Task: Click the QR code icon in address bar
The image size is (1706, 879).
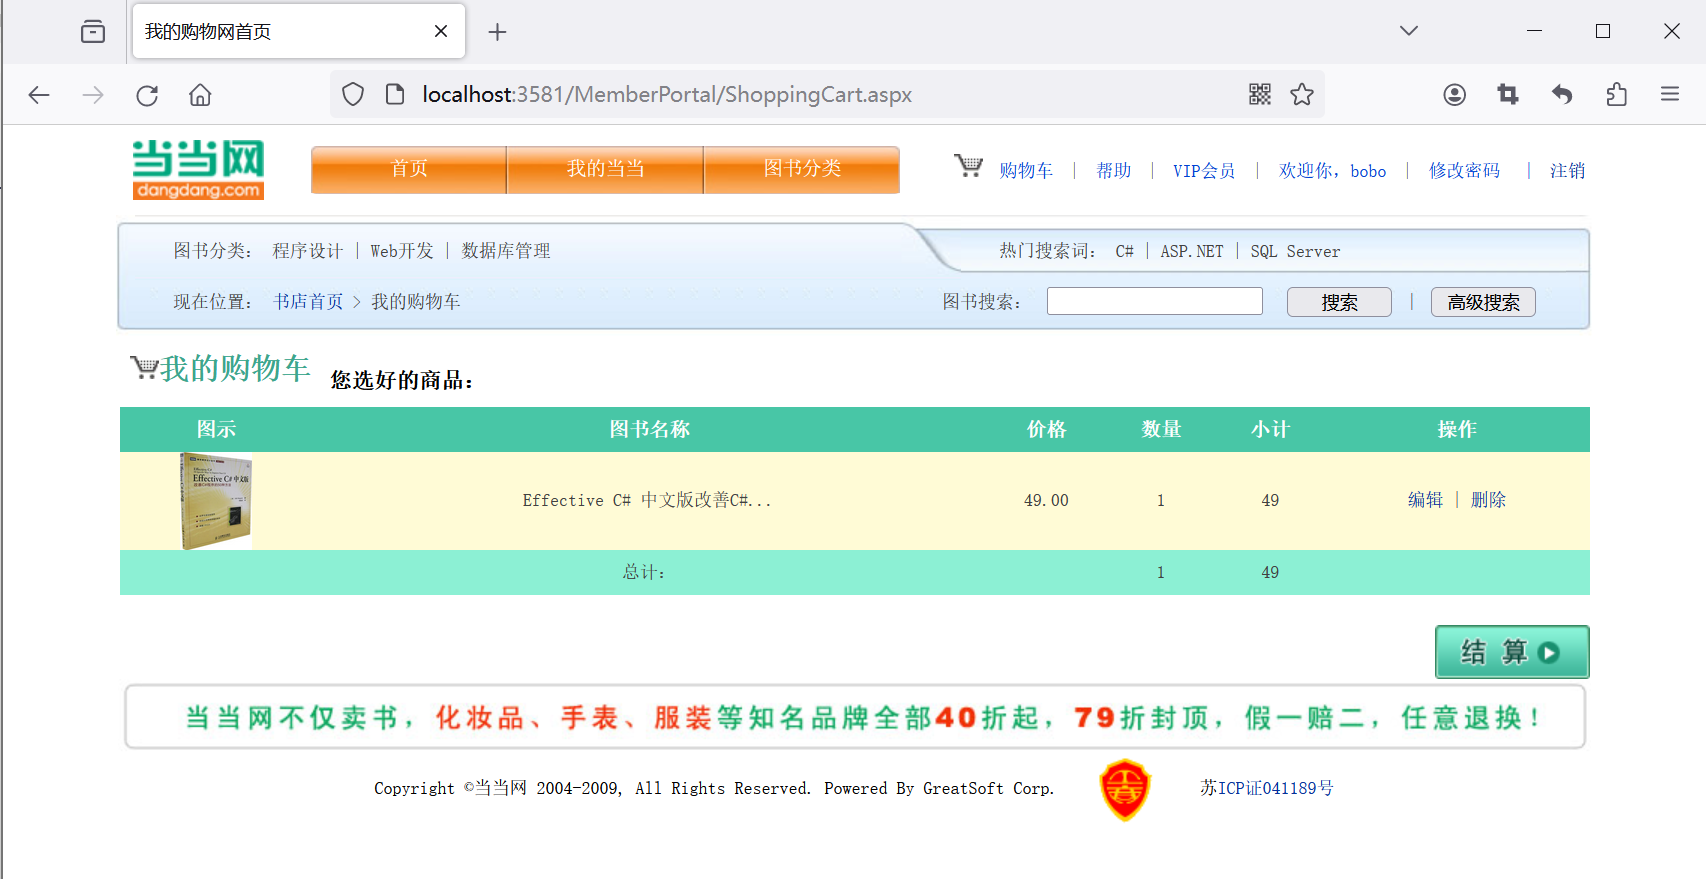Action: 1259,94
